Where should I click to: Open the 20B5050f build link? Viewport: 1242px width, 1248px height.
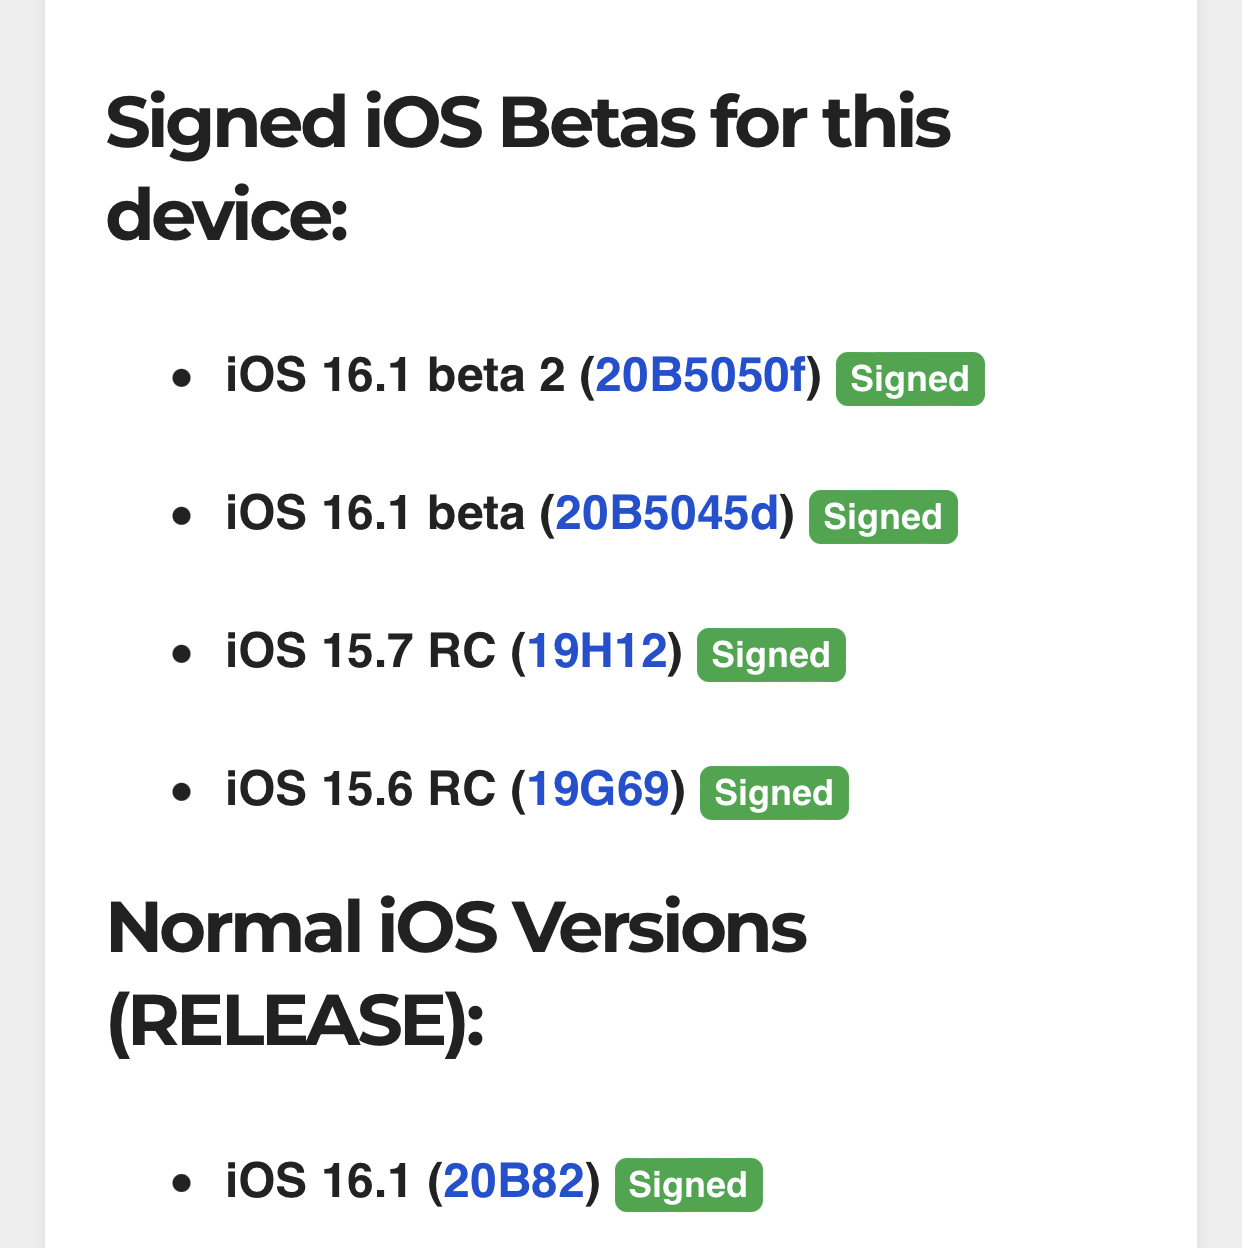point(700,376)
